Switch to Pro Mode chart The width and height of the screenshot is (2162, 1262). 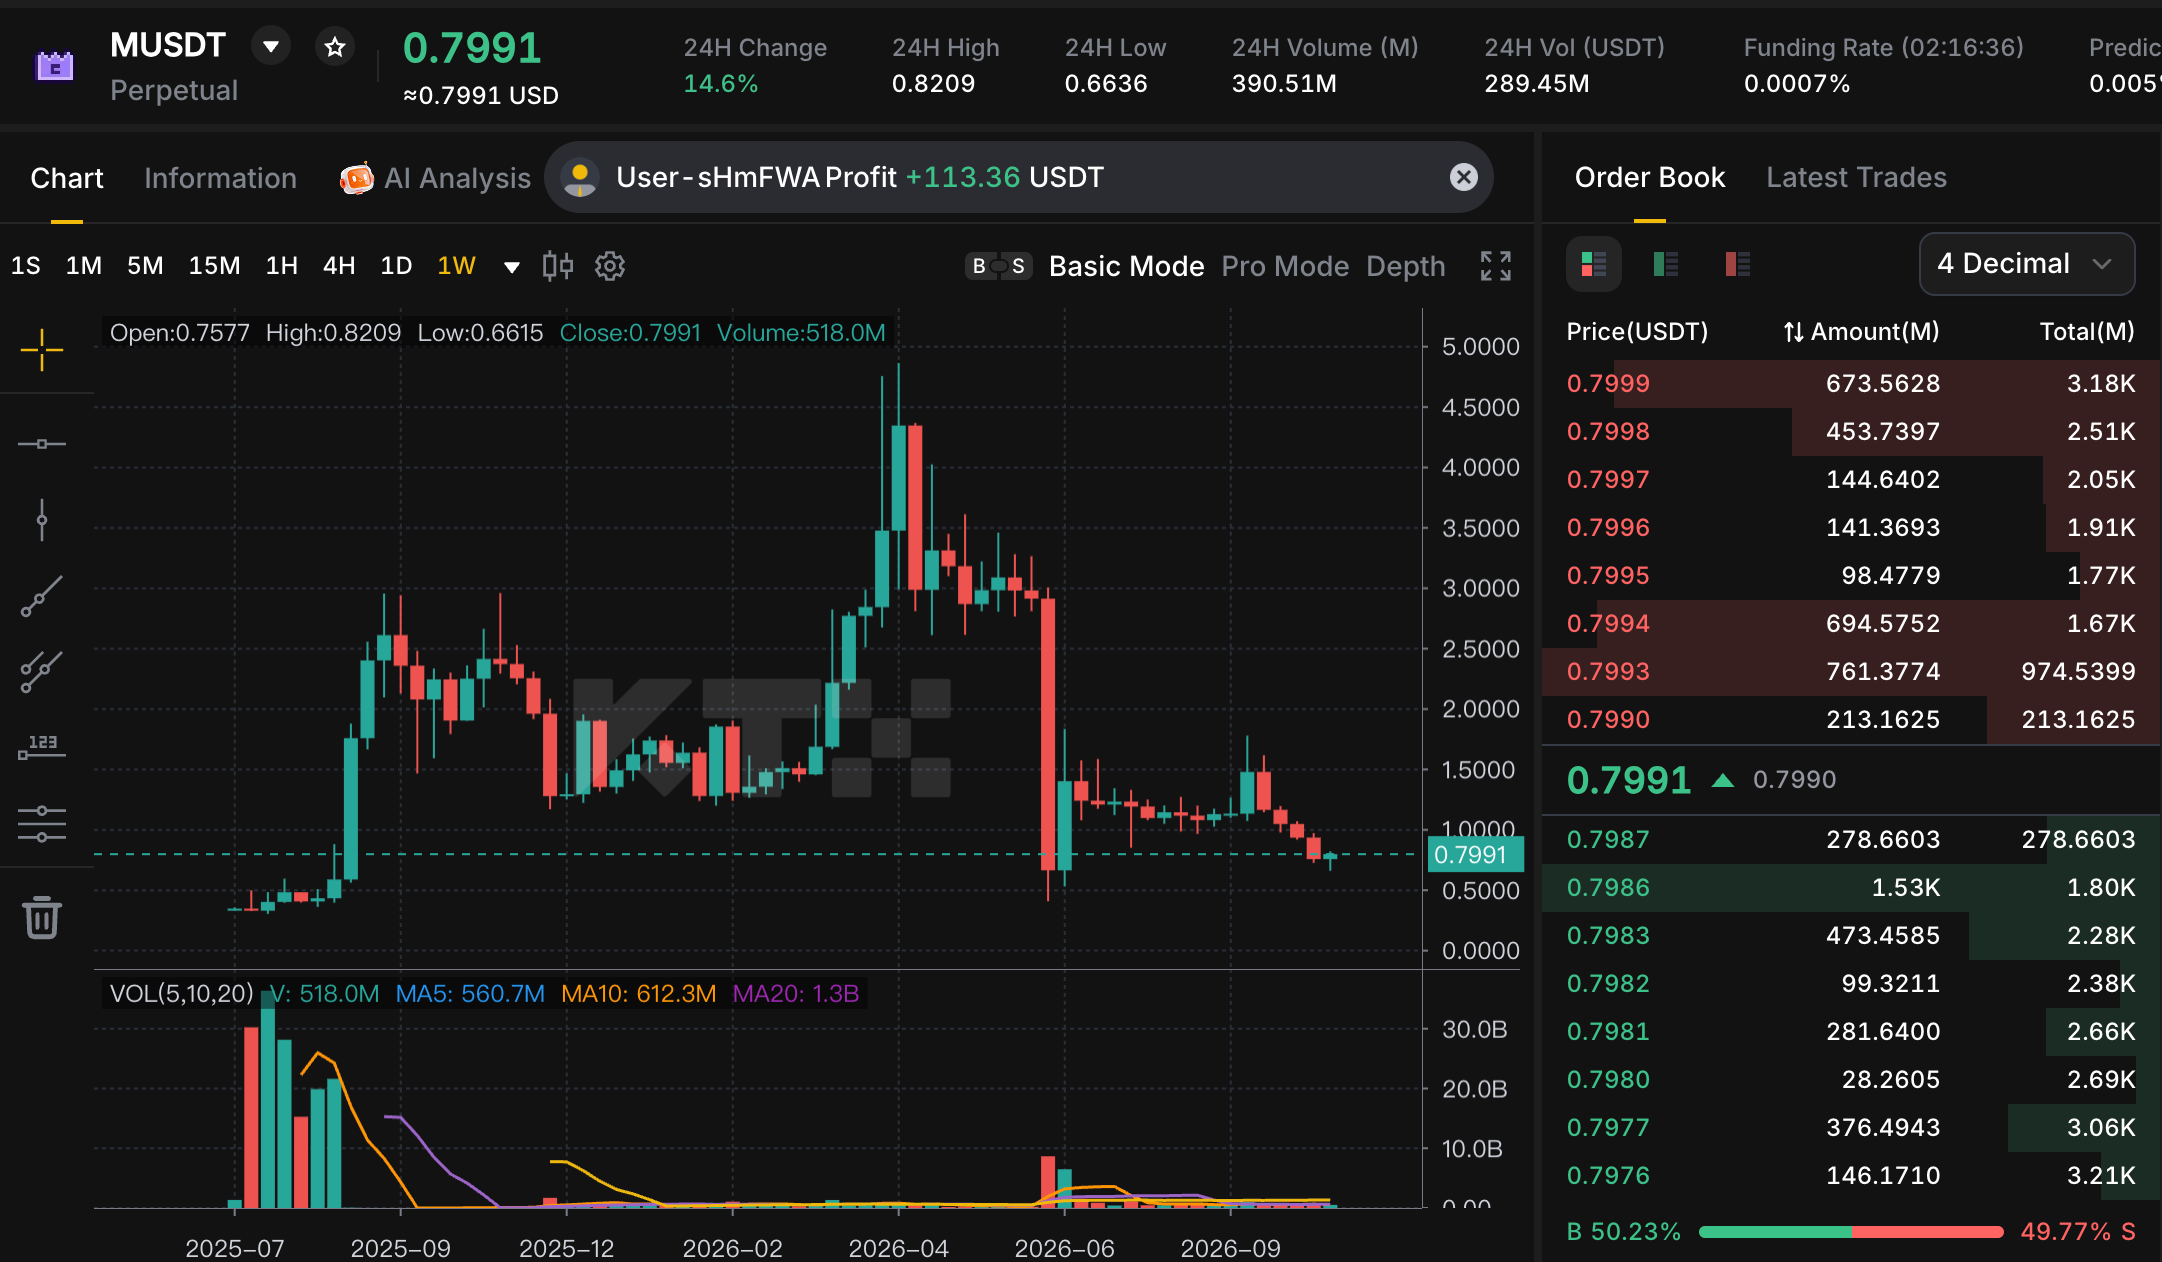point(1285,266)
